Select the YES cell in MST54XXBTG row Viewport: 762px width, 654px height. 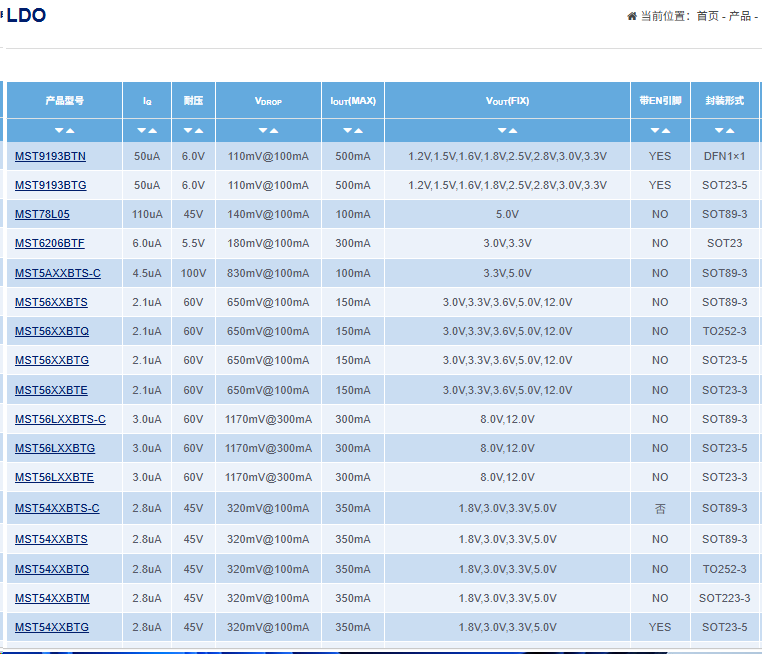coord(660,627)
